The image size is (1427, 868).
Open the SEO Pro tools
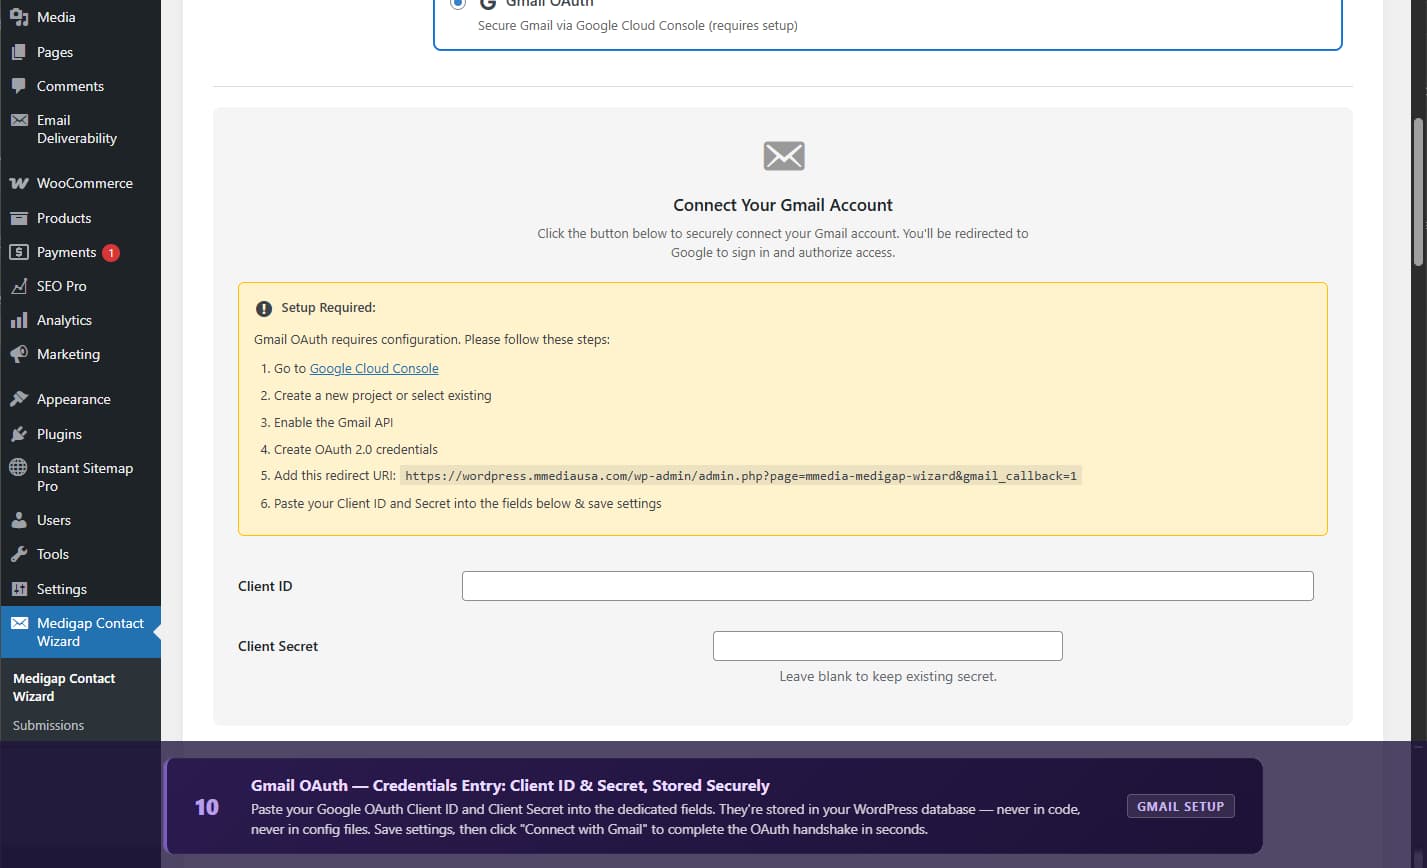click(x=63, y=286)
